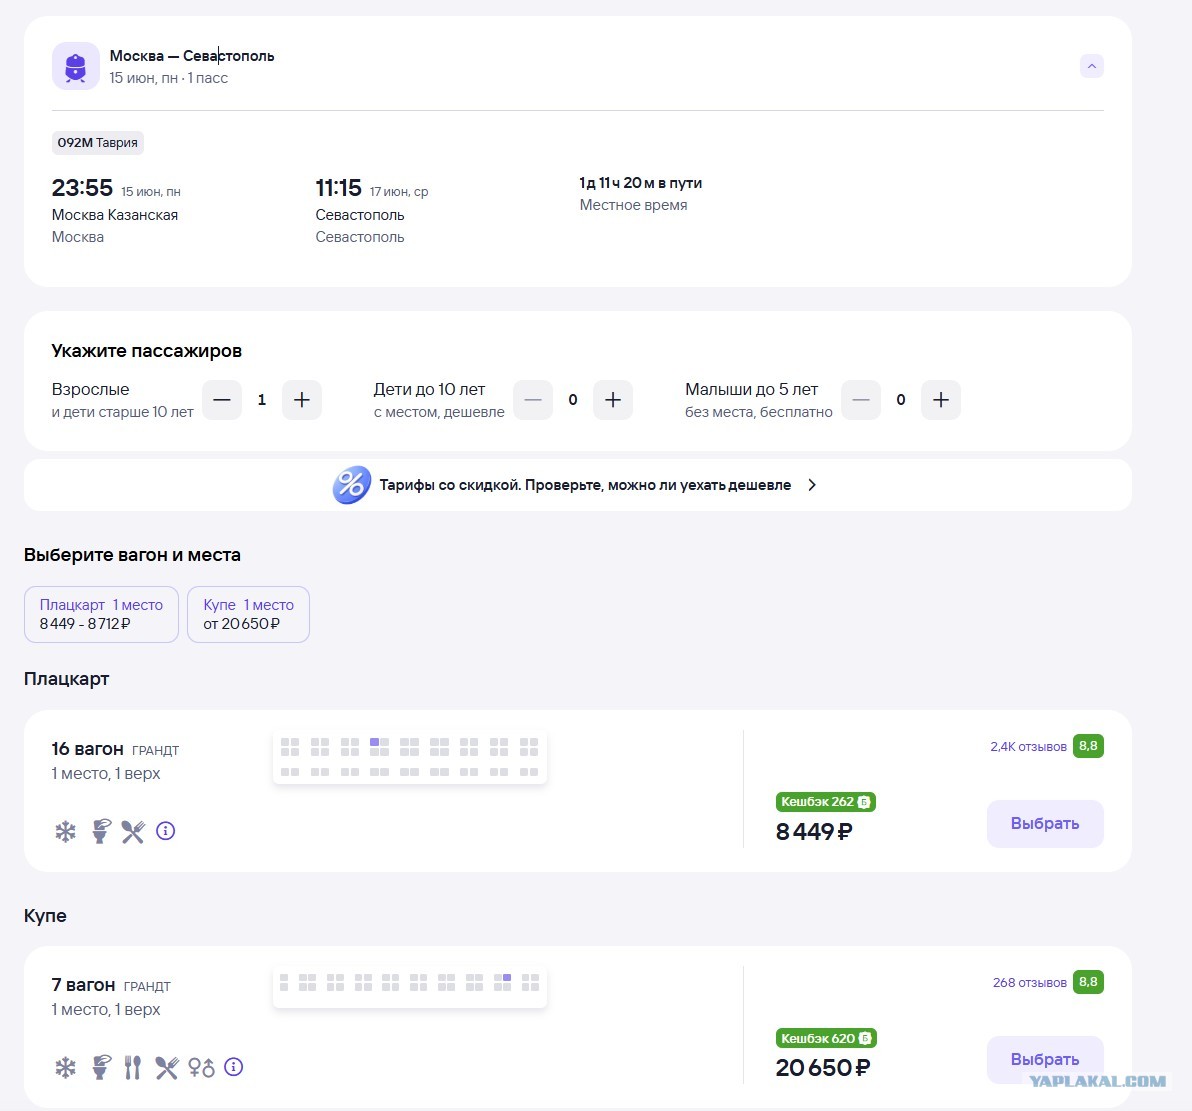The image size is (1192, 1111).
Task: Click the male/female compartment icon in wagon 7
Action: (x=201, y=1068)
